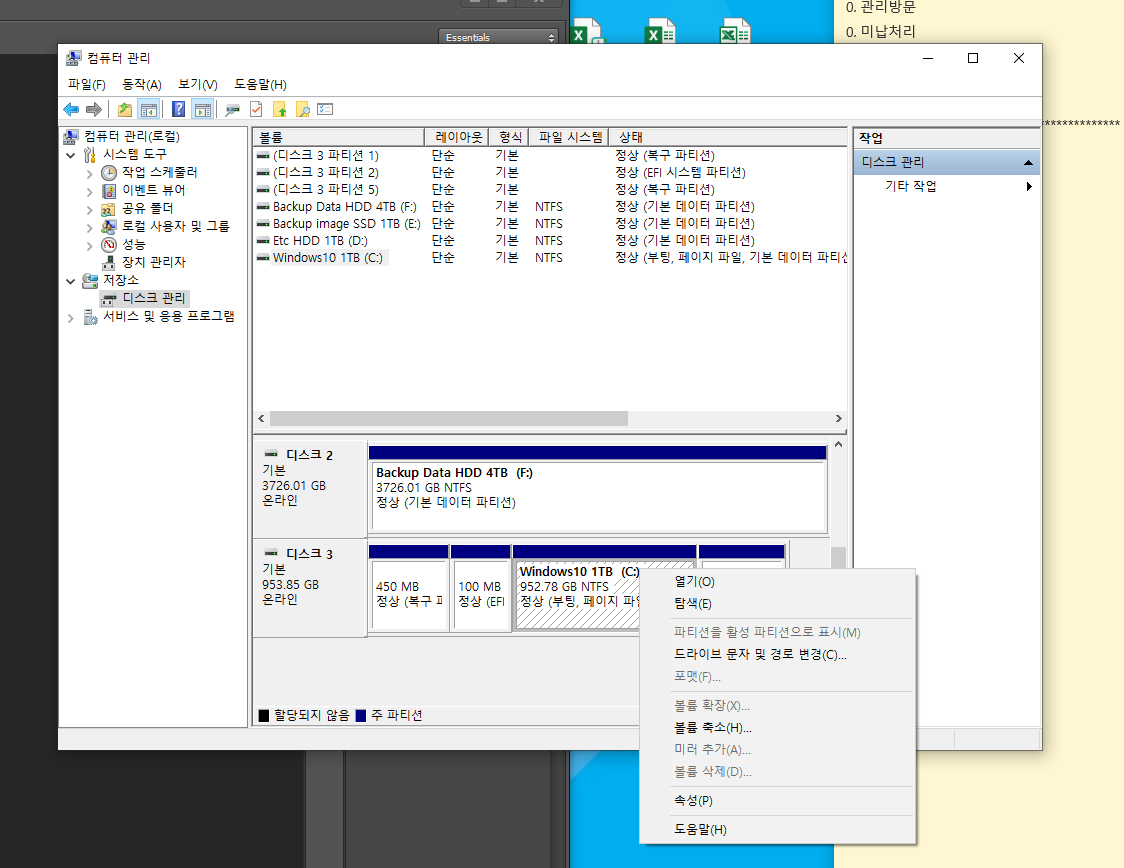
Task: Sort by the Layout (레이아웃) column header
Action: [457, 137]
